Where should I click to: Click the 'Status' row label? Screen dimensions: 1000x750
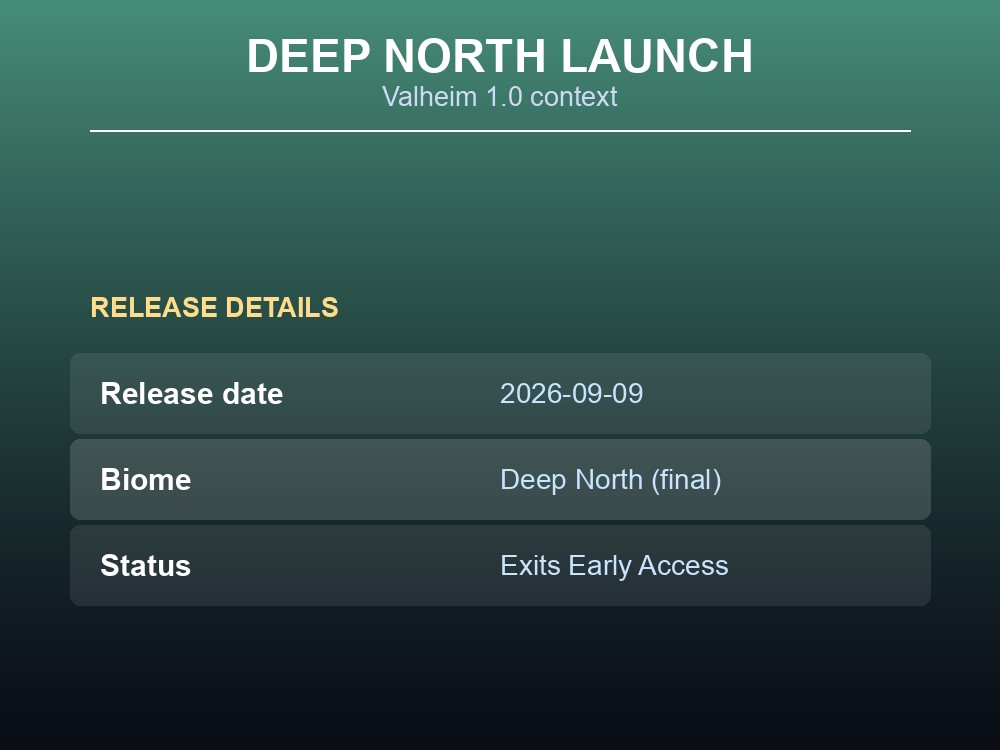[x=145, y=566]
